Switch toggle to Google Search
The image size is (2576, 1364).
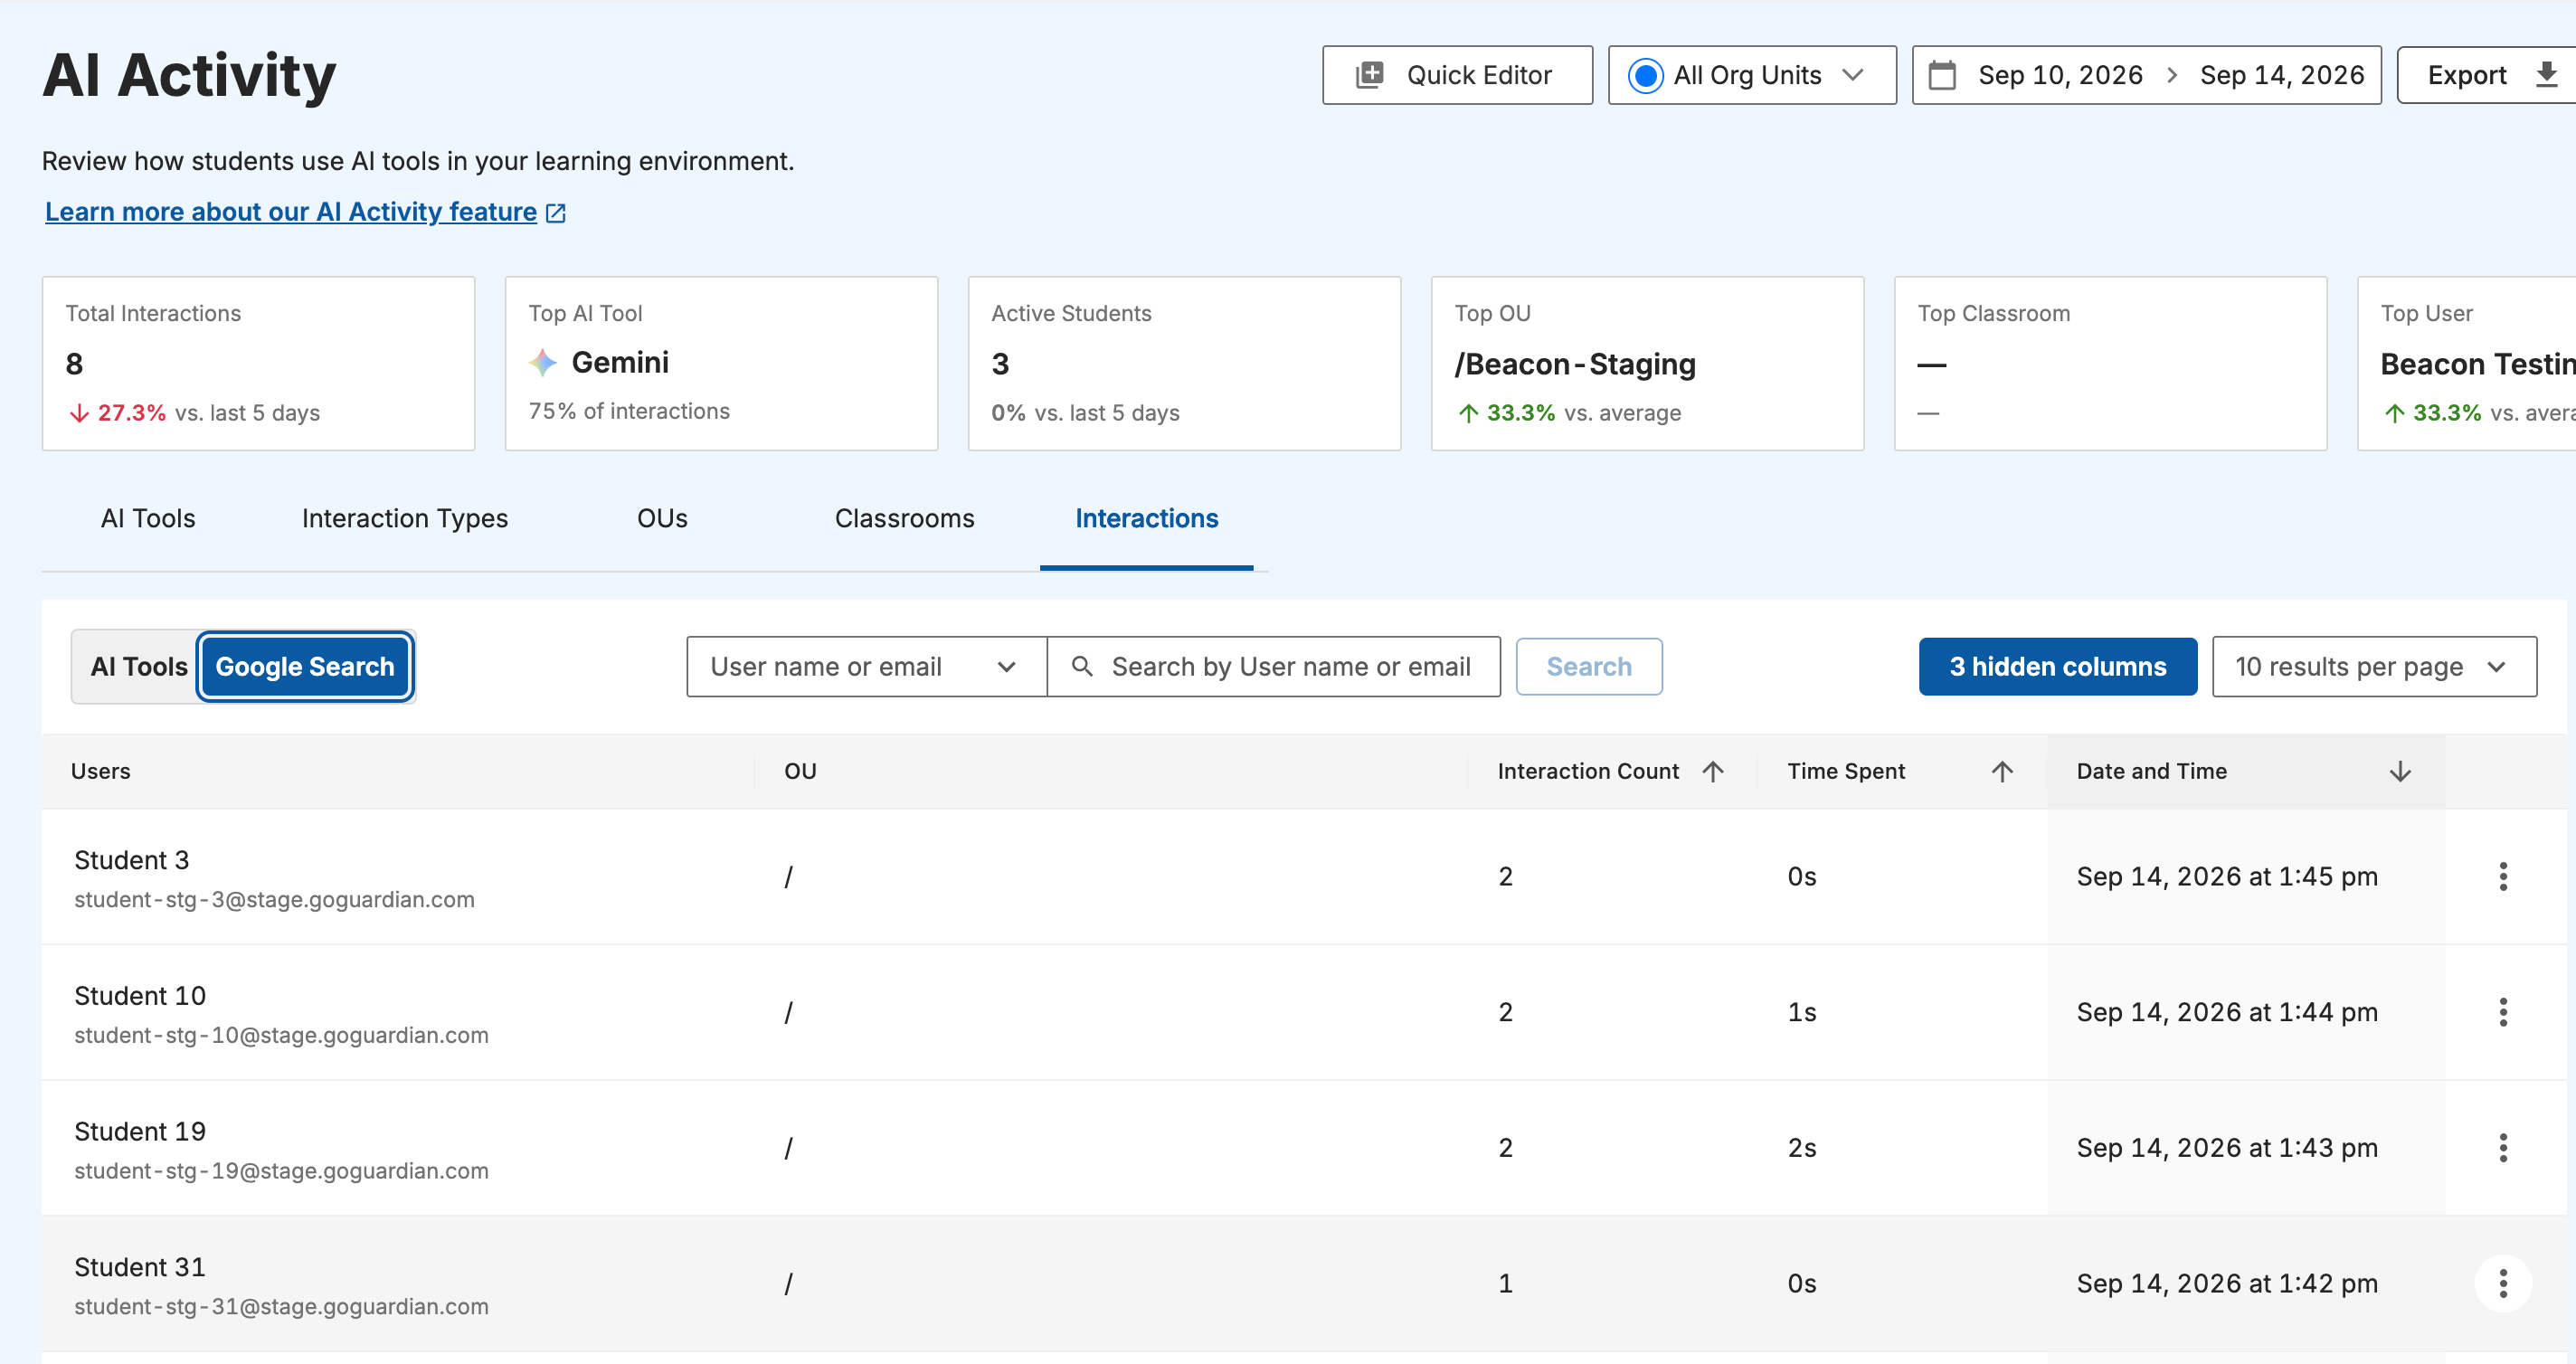[x=305, y=666]
